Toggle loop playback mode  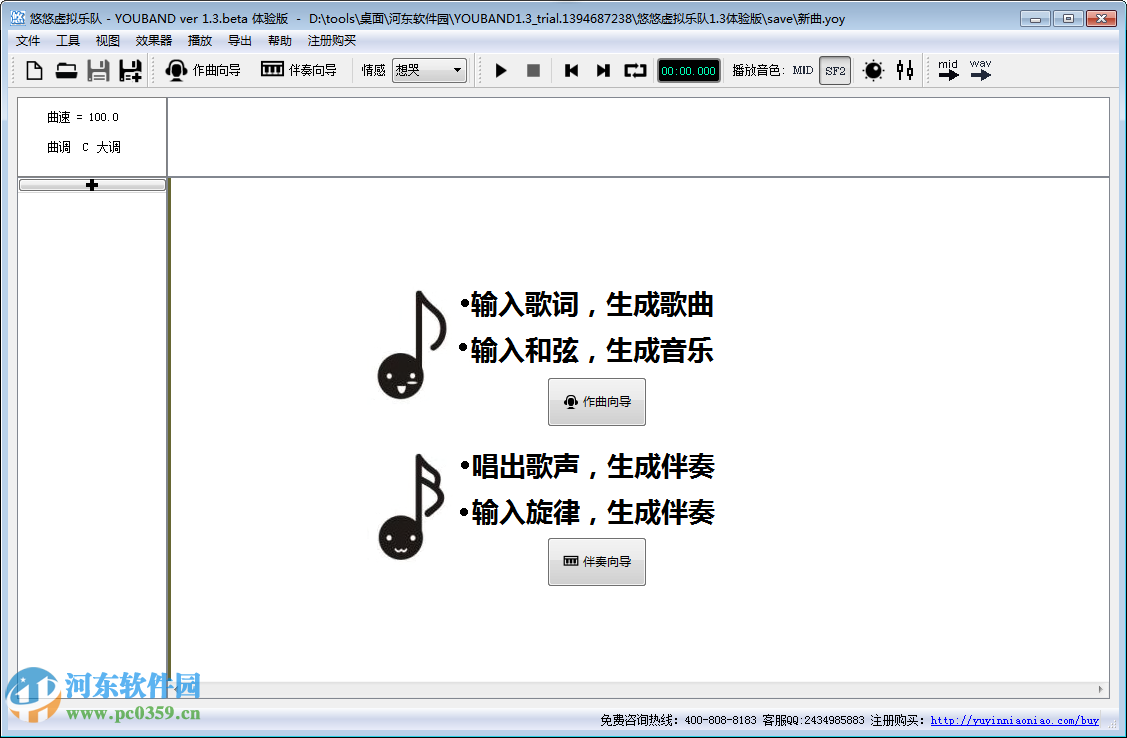click(x=634, y=70)
